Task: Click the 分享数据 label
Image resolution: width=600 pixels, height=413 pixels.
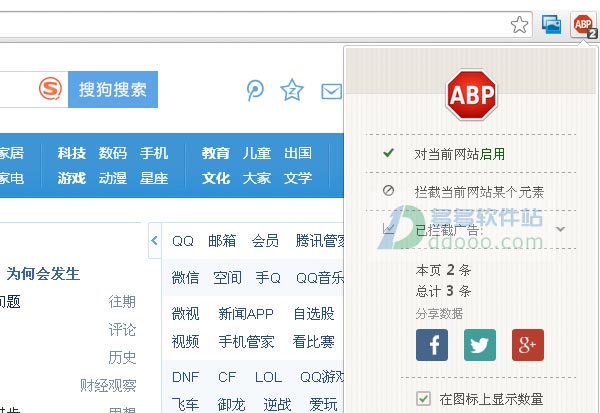Action: pyautogui.click(x=439, y=313)
